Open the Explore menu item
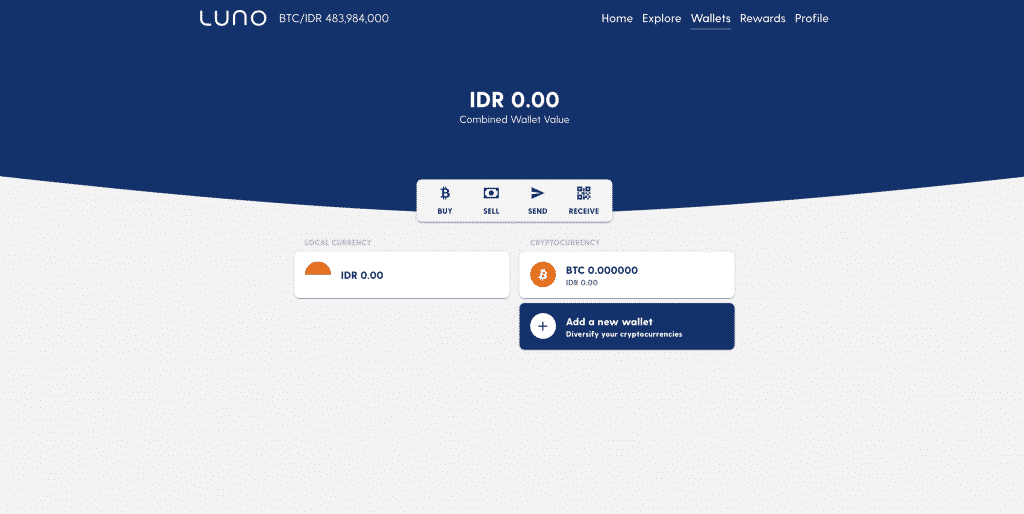Image resolution: width=1024 pixels, height=514 pixels. tap(662, 18)
